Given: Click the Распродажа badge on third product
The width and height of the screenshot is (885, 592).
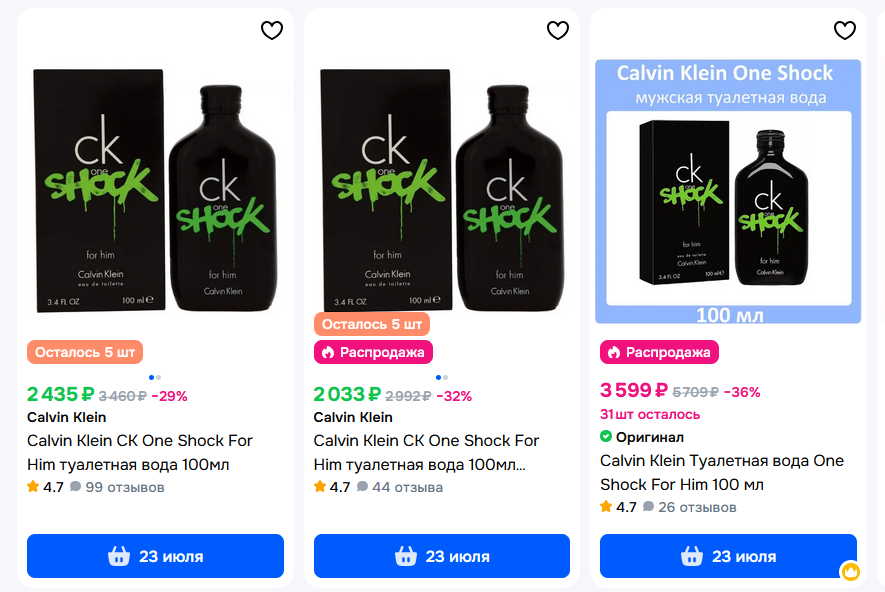Looking at the screenshot, I should 659,352.
